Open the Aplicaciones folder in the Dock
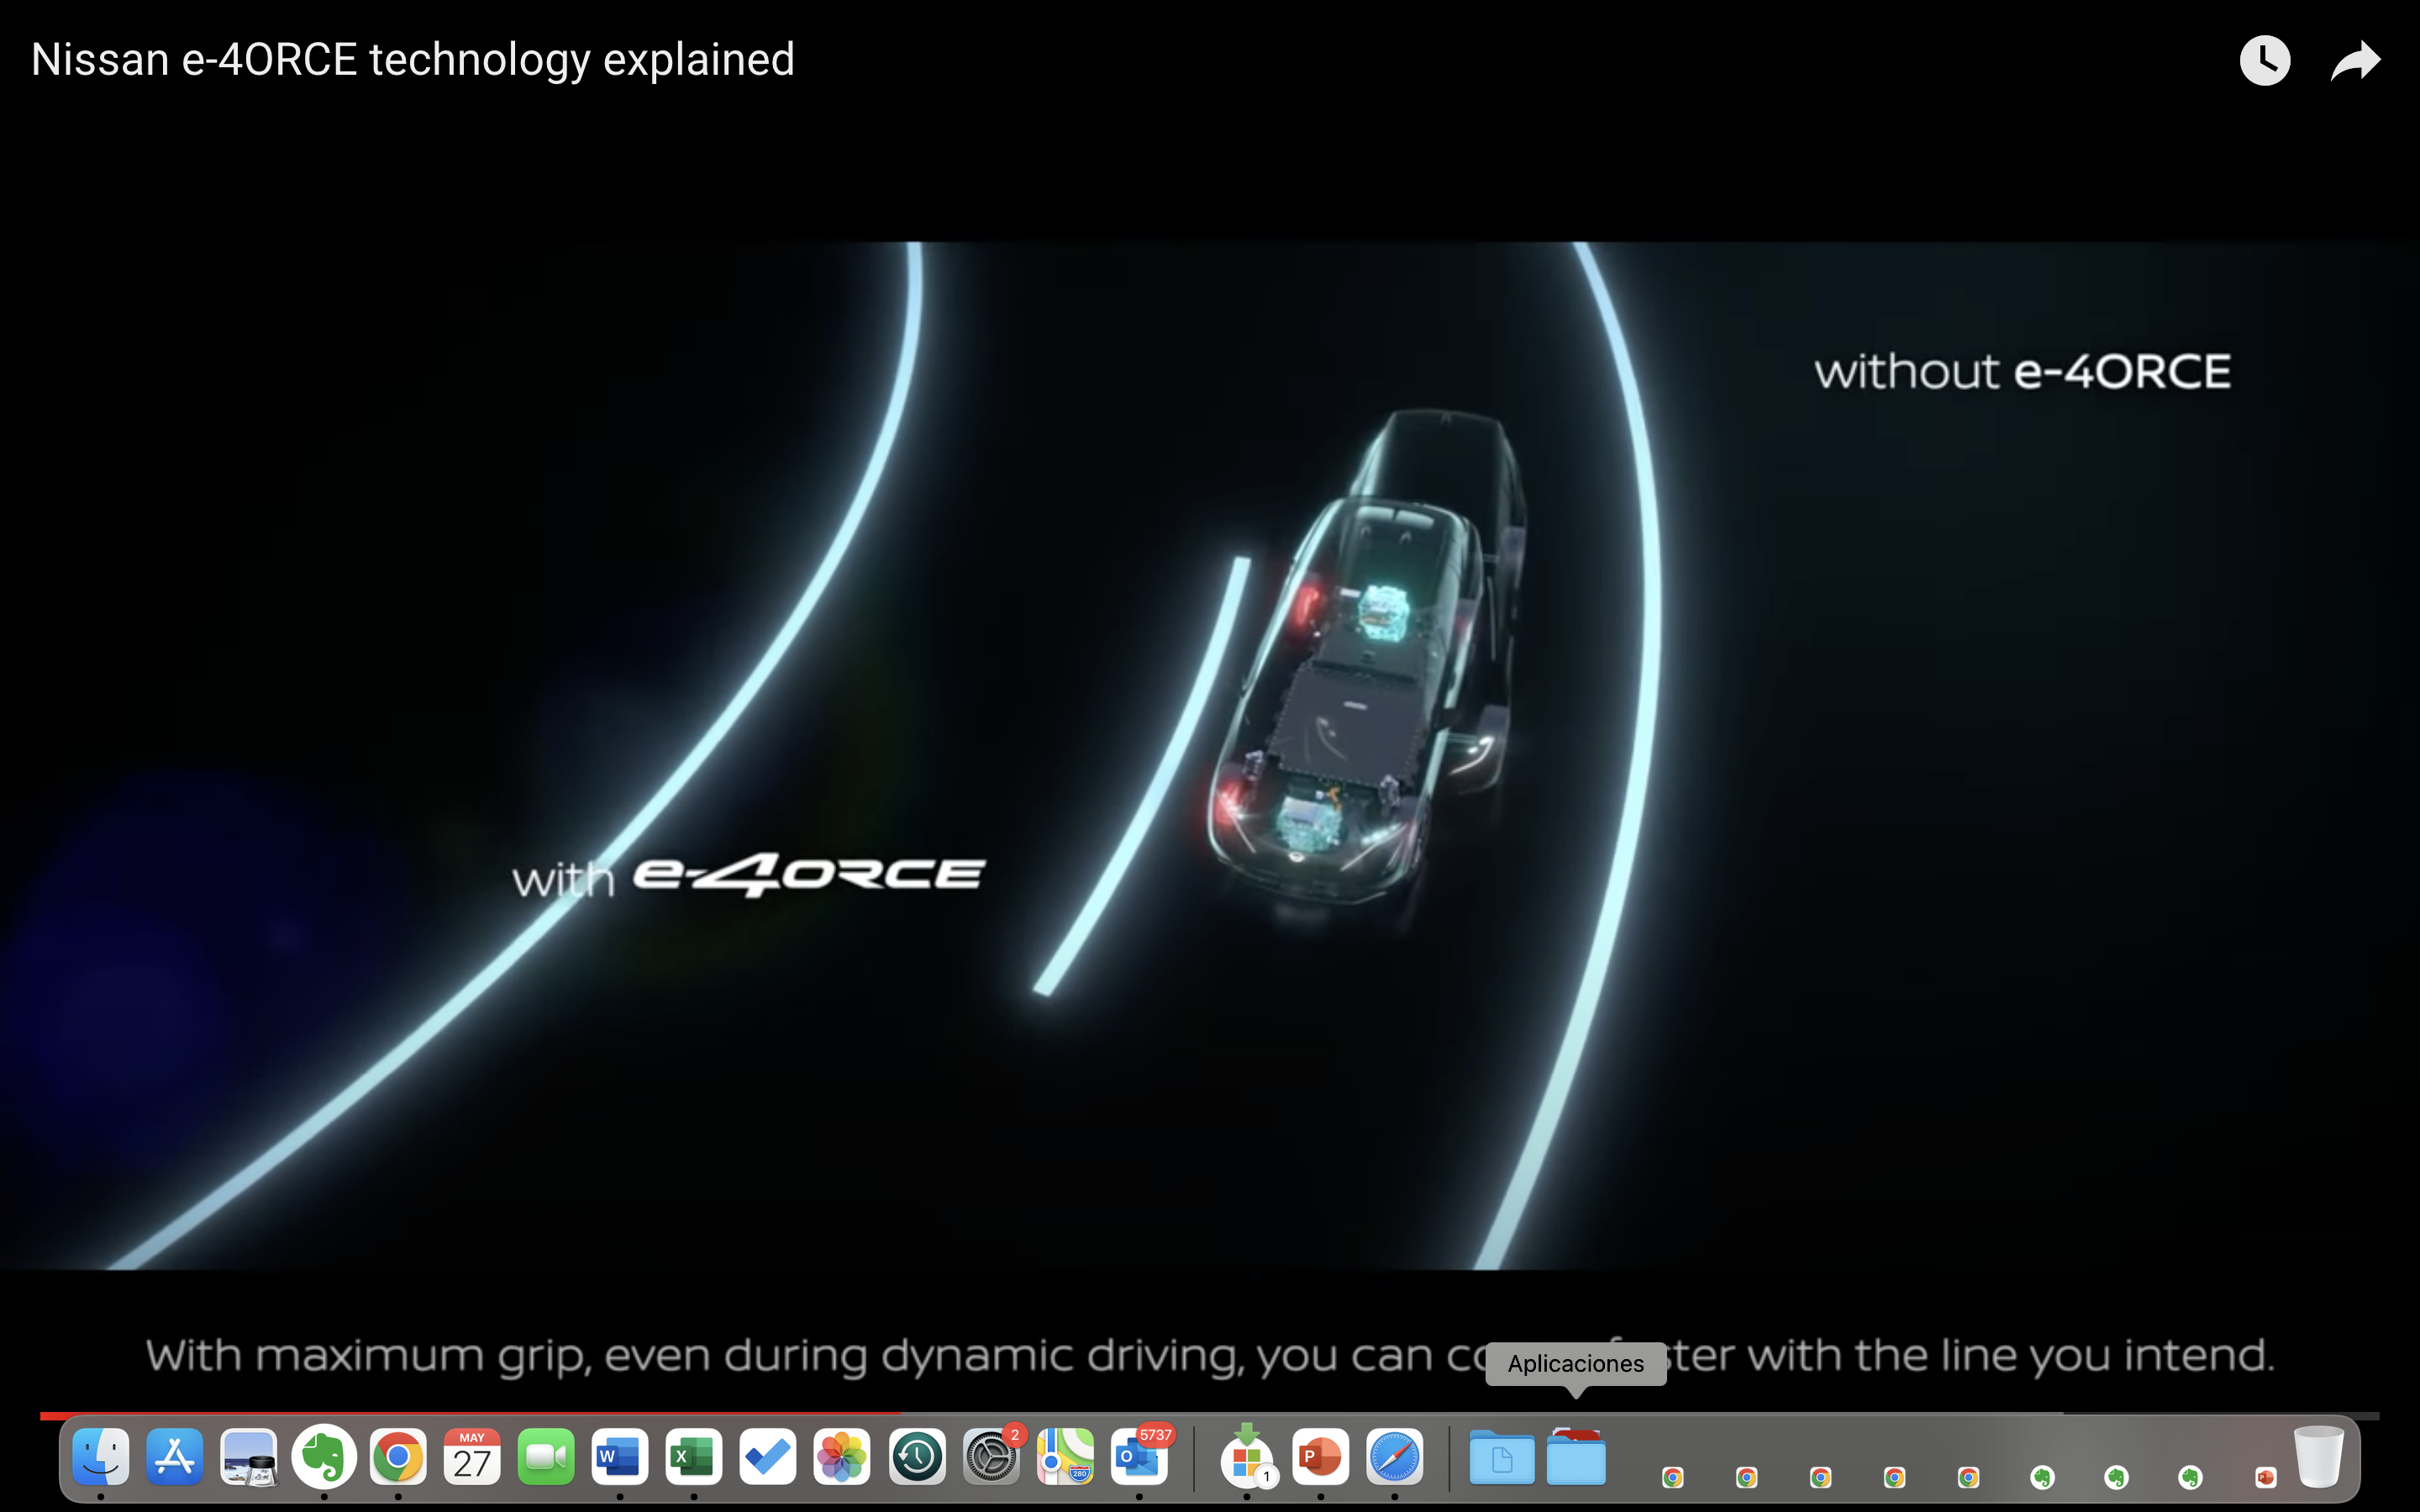2420x1512 pixels. point(1578,1457)
